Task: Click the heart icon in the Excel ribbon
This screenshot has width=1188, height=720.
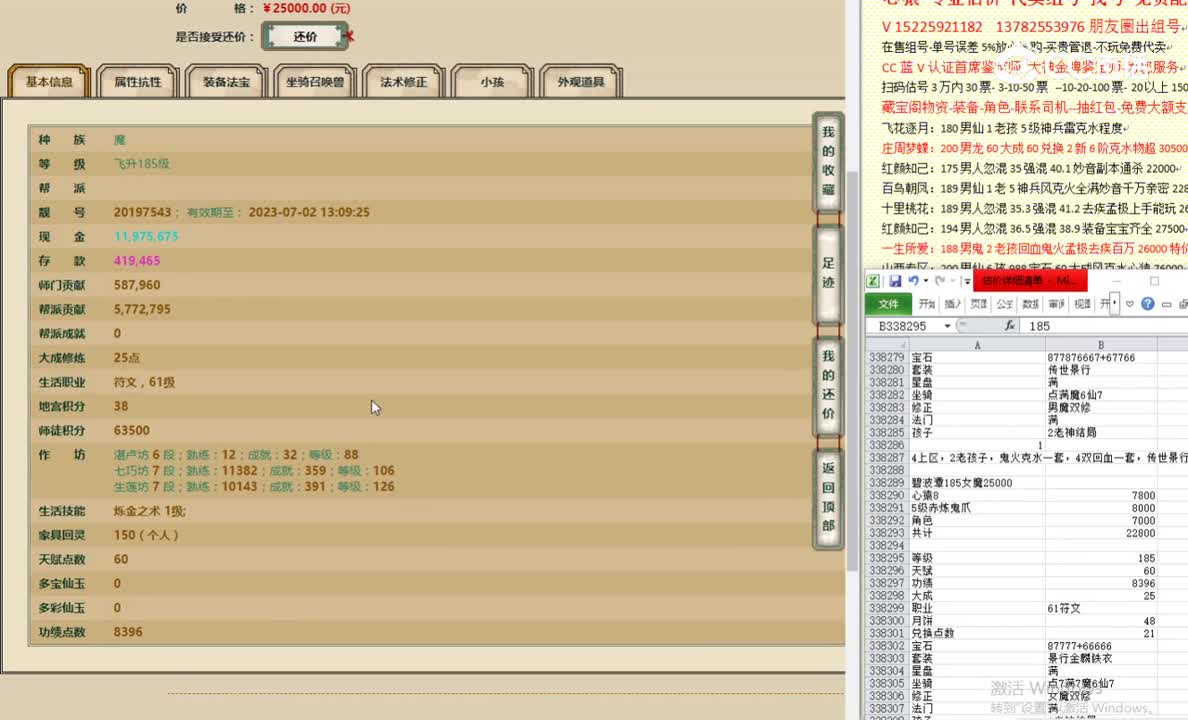Action: pos(1130,304)
